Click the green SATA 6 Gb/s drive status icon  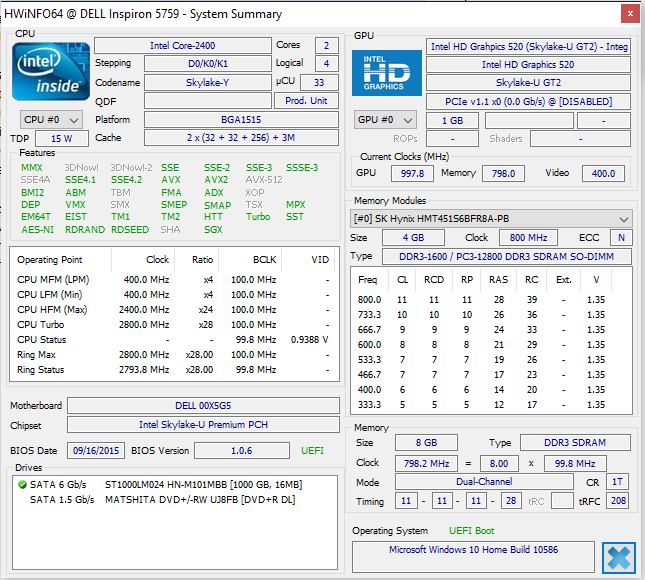coord(22,485)
